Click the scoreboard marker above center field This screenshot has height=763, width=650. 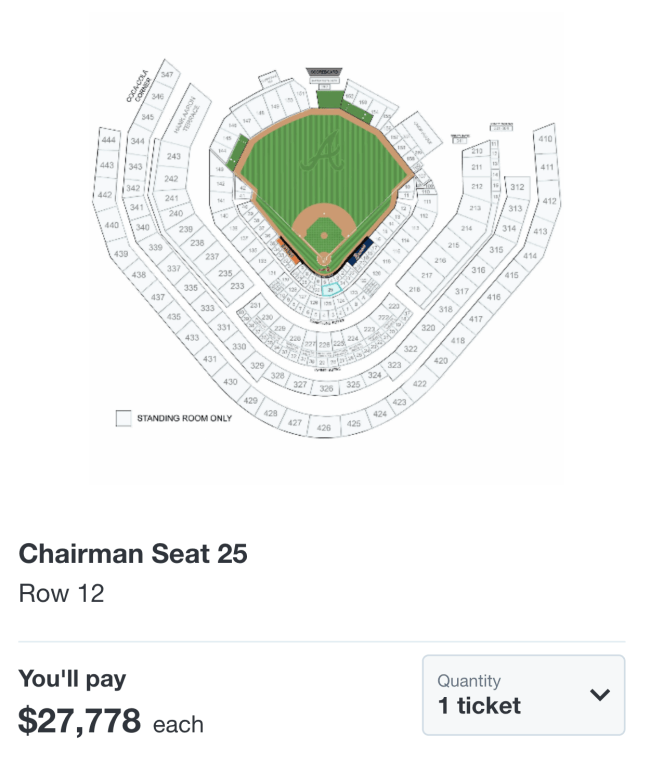pos(324,73)
